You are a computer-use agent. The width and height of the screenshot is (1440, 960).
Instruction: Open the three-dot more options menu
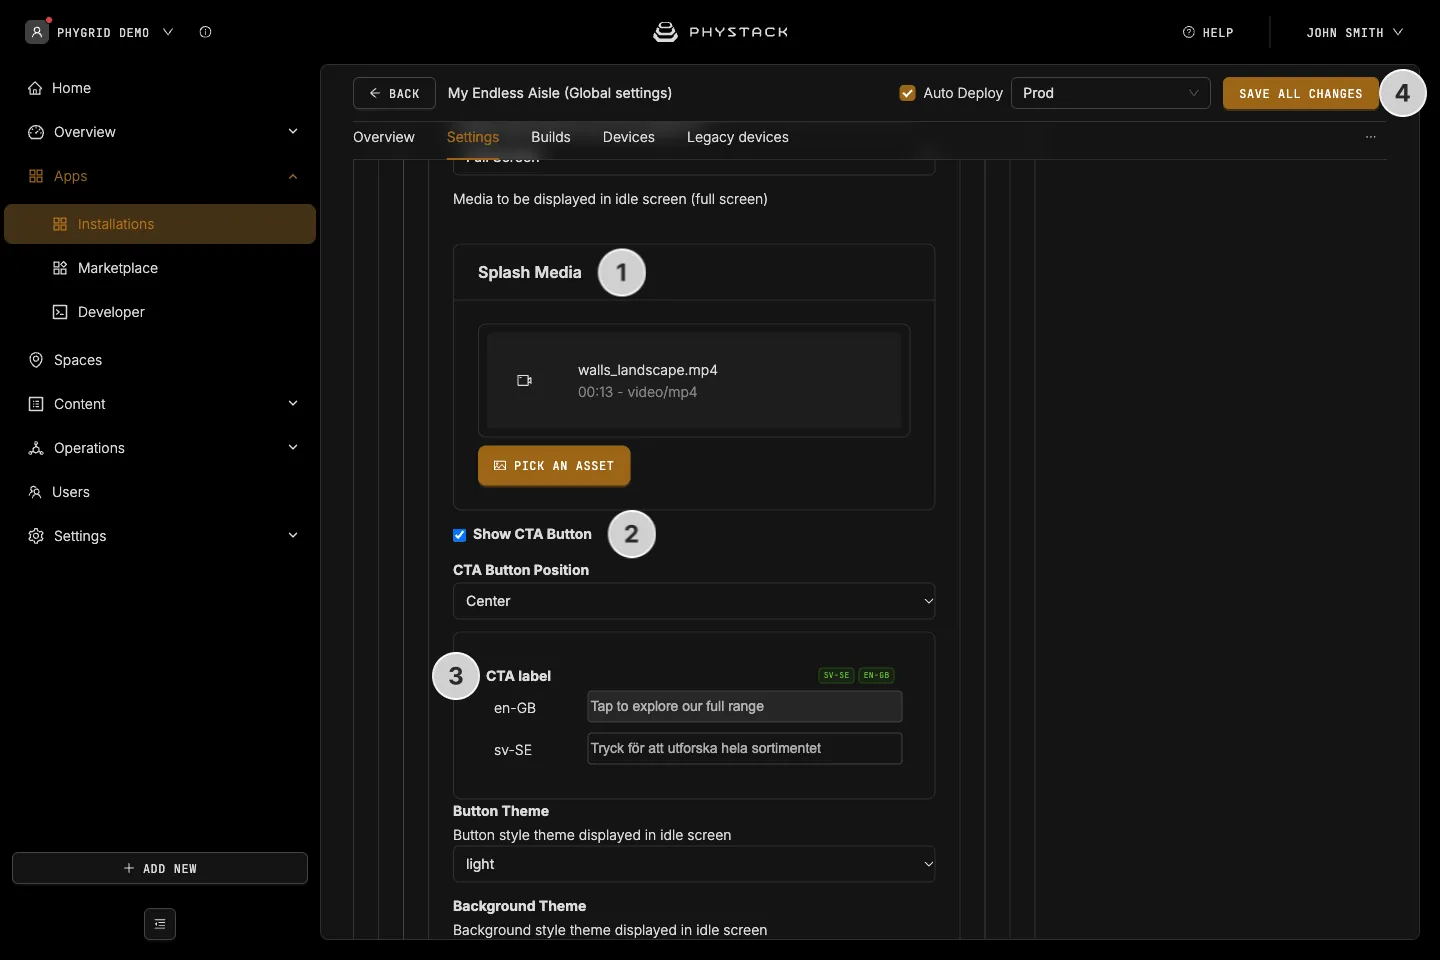[x=1371, y=137]
